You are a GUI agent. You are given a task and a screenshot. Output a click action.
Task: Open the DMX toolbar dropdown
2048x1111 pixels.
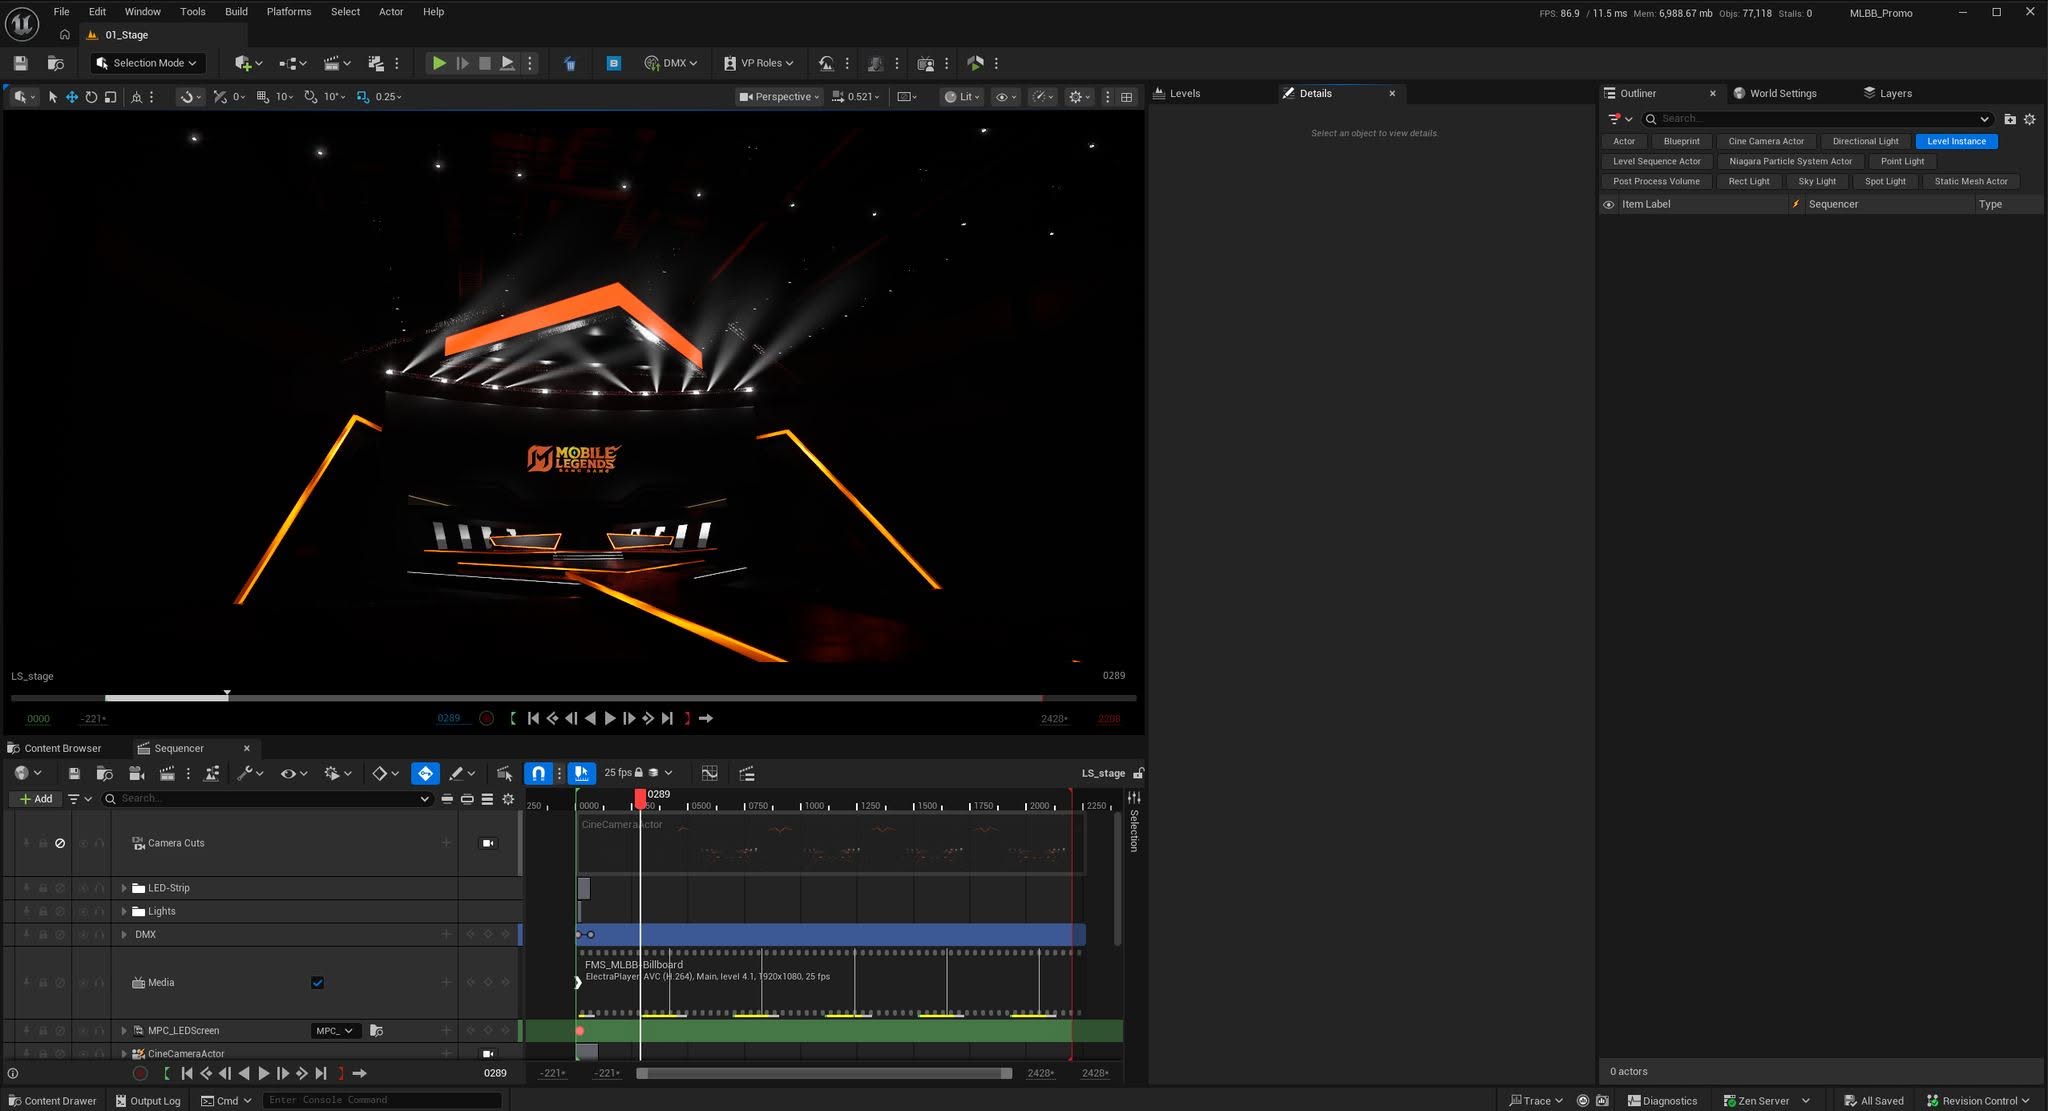click(x=671, y=63)
